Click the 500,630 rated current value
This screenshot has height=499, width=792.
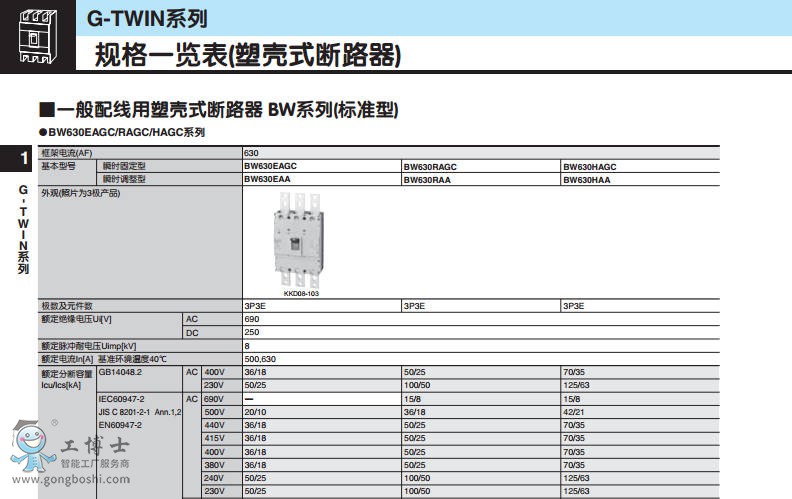[x=260, y=358]
